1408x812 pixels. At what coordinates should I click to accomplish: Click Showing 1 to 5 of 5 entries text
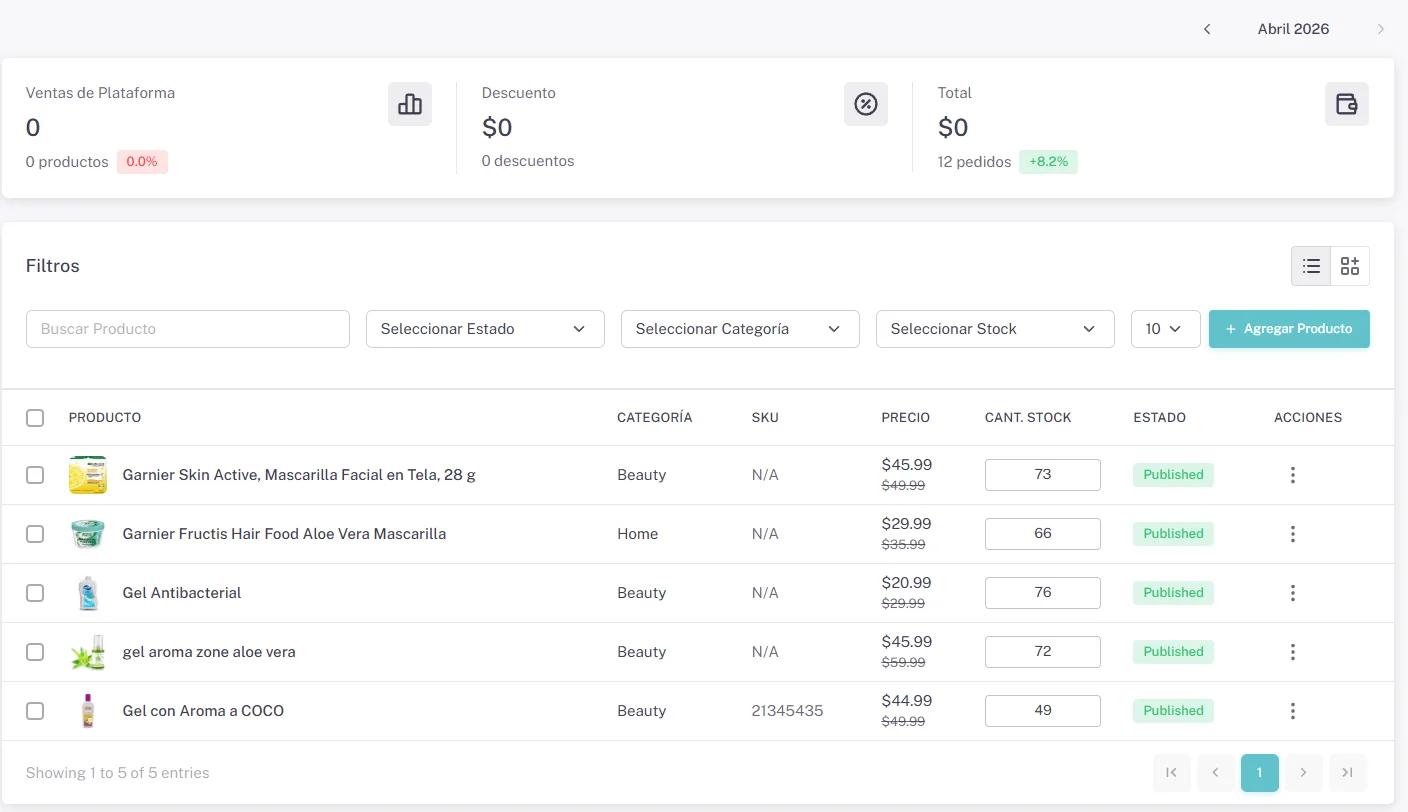point(118,773)
